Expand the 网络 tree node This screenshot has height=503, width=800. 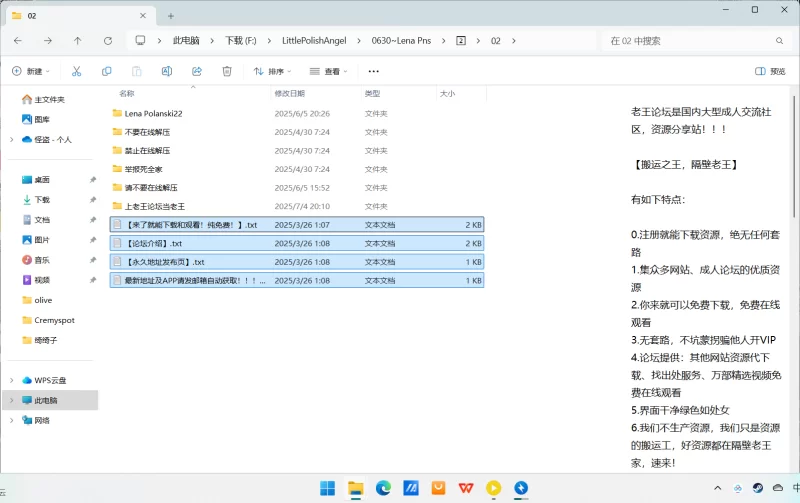[x=12, y=420]
